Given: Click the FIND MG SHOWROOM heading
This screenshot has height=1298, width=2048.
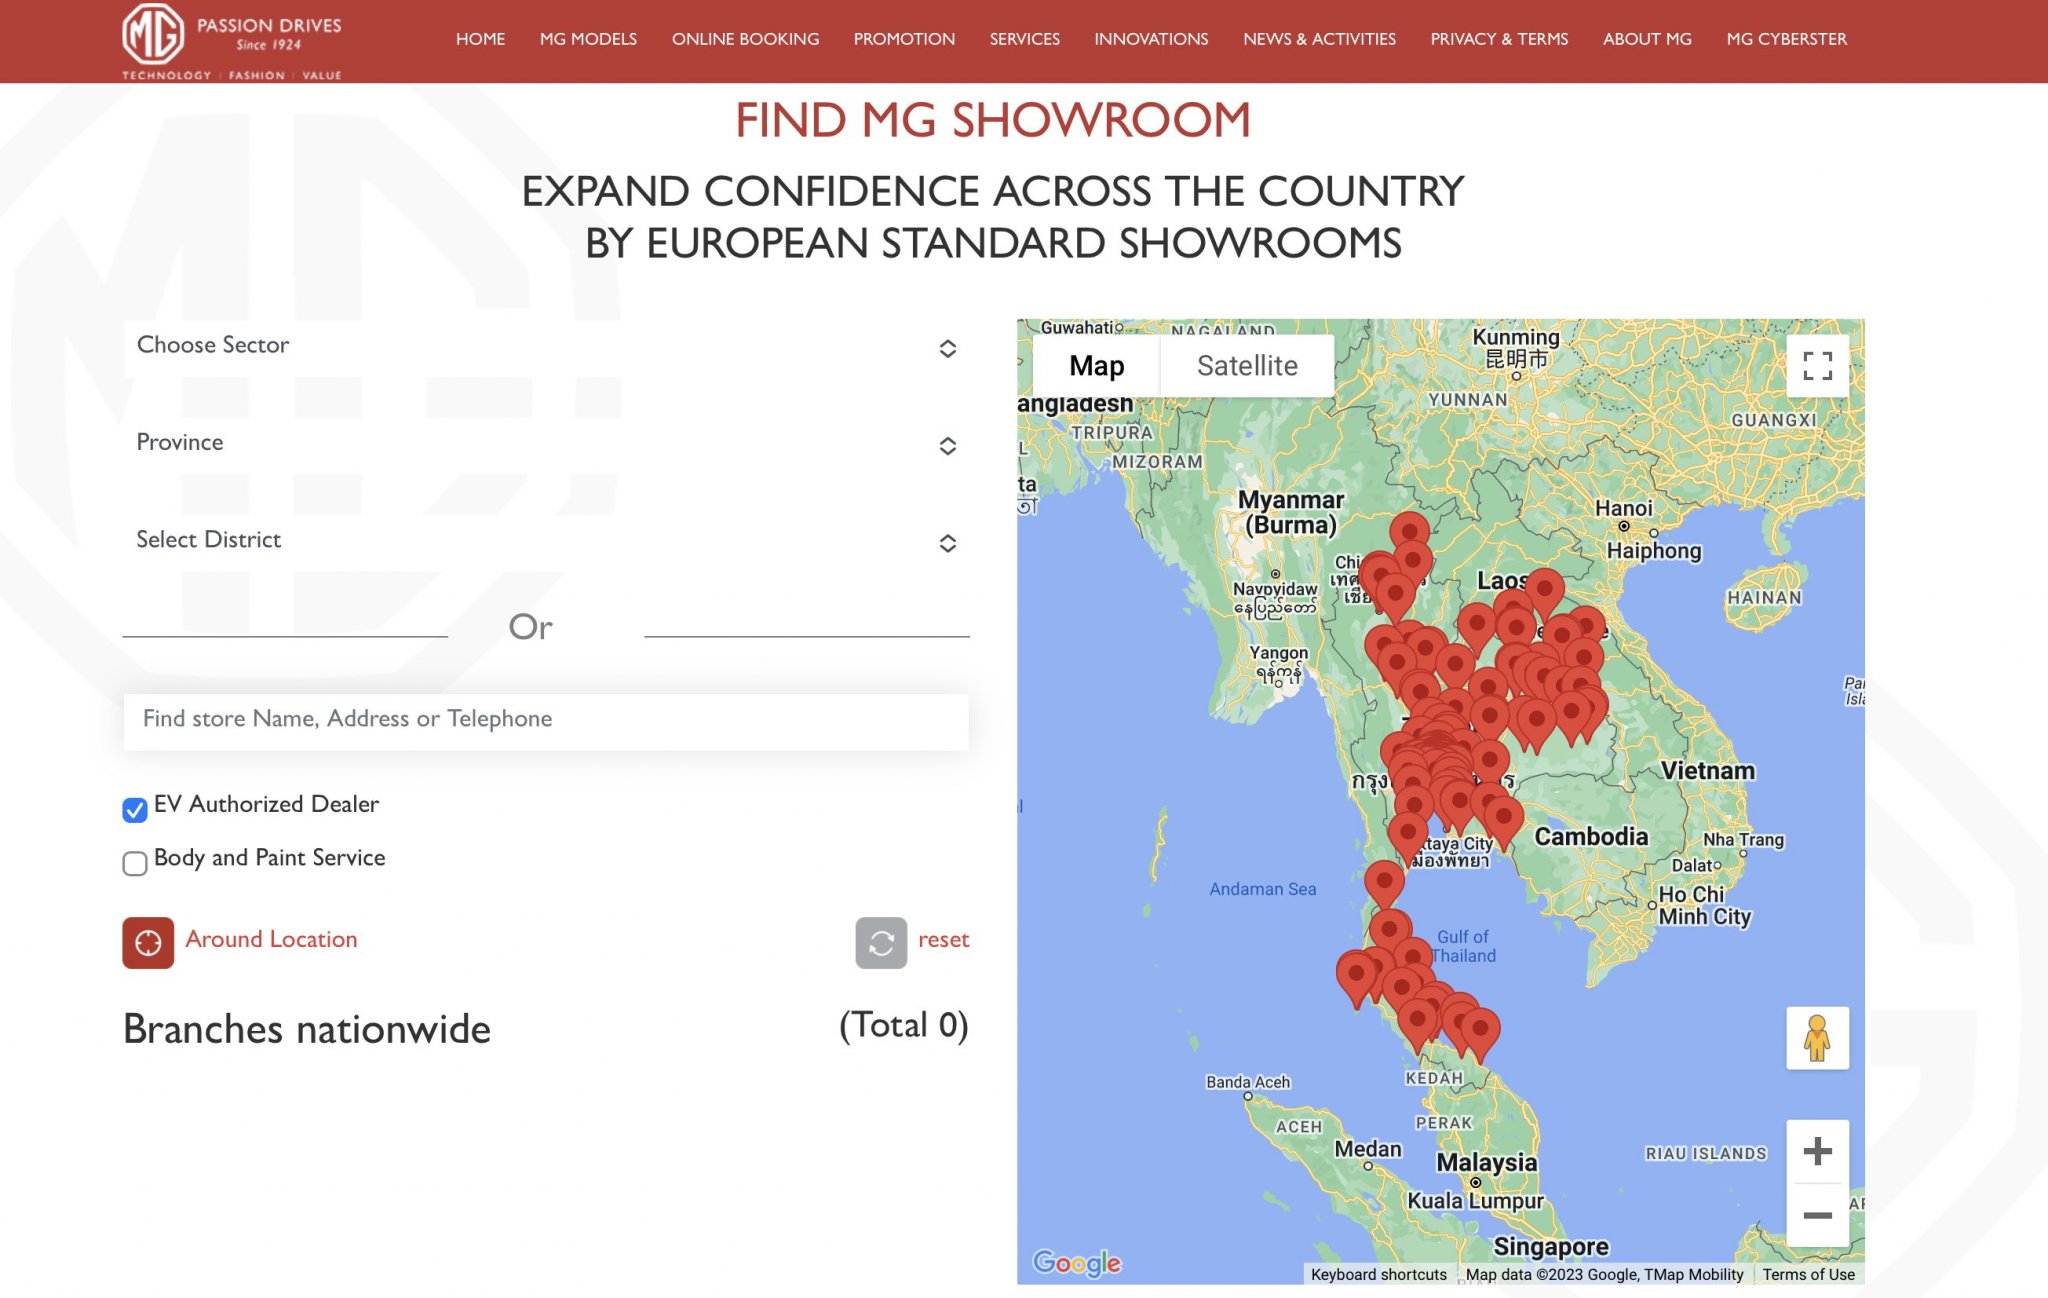Looking at the screenshot, I should (x=993, y=120).
